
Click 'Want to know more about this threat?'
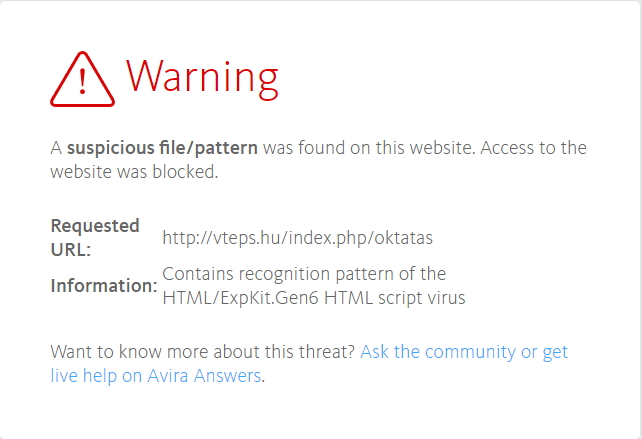(x=202, y=352)
